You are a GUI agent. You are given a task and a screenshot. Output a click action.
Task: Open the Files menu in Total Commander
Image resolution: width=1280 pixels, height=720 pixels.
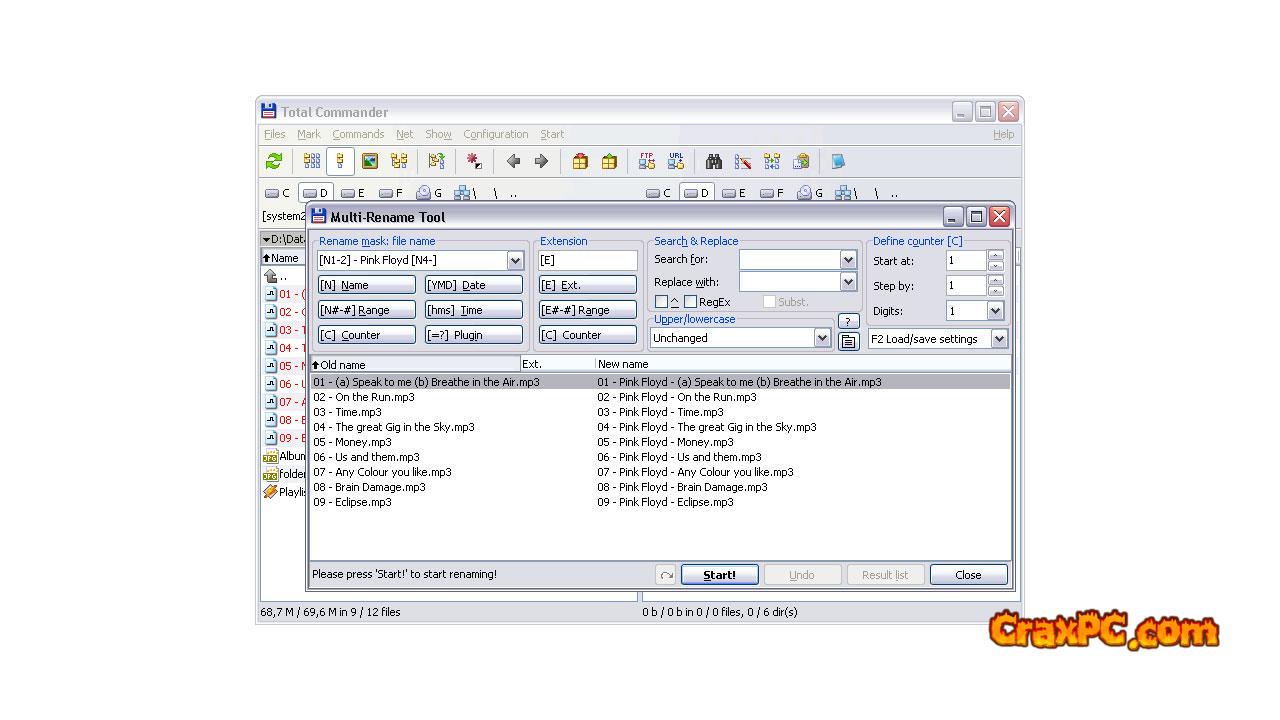[275, 134]
